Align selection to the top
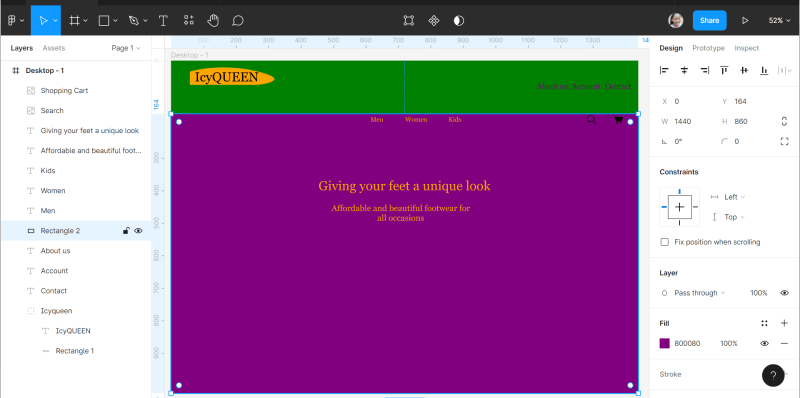 click(724, 70)
